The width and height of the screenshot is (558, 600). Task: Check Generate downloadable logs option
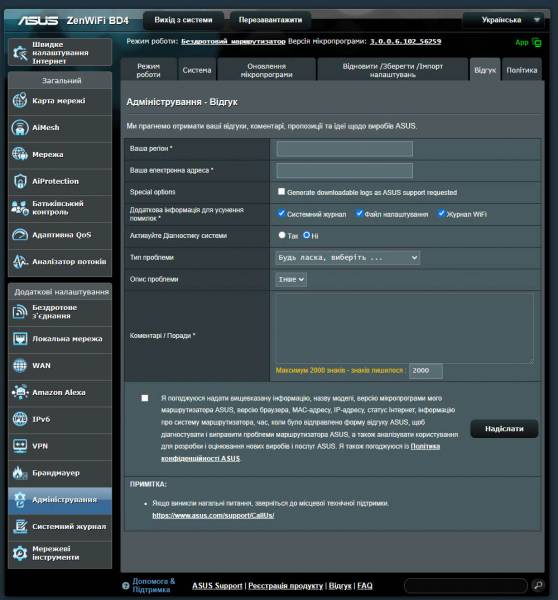(x=281, y=191)
